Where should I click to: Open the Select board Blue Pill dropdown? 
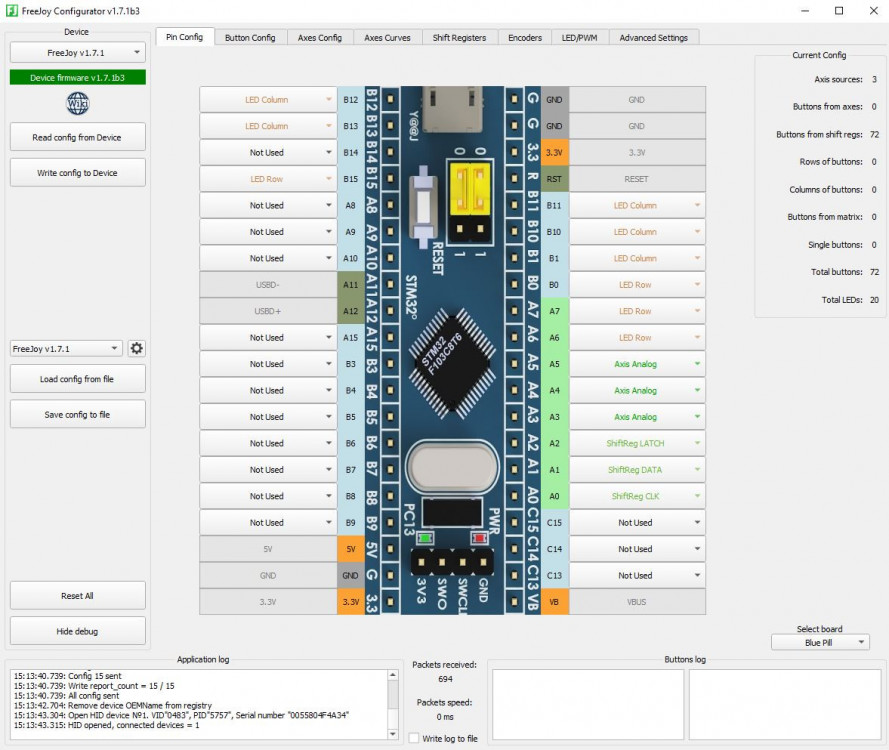[819, 643]
